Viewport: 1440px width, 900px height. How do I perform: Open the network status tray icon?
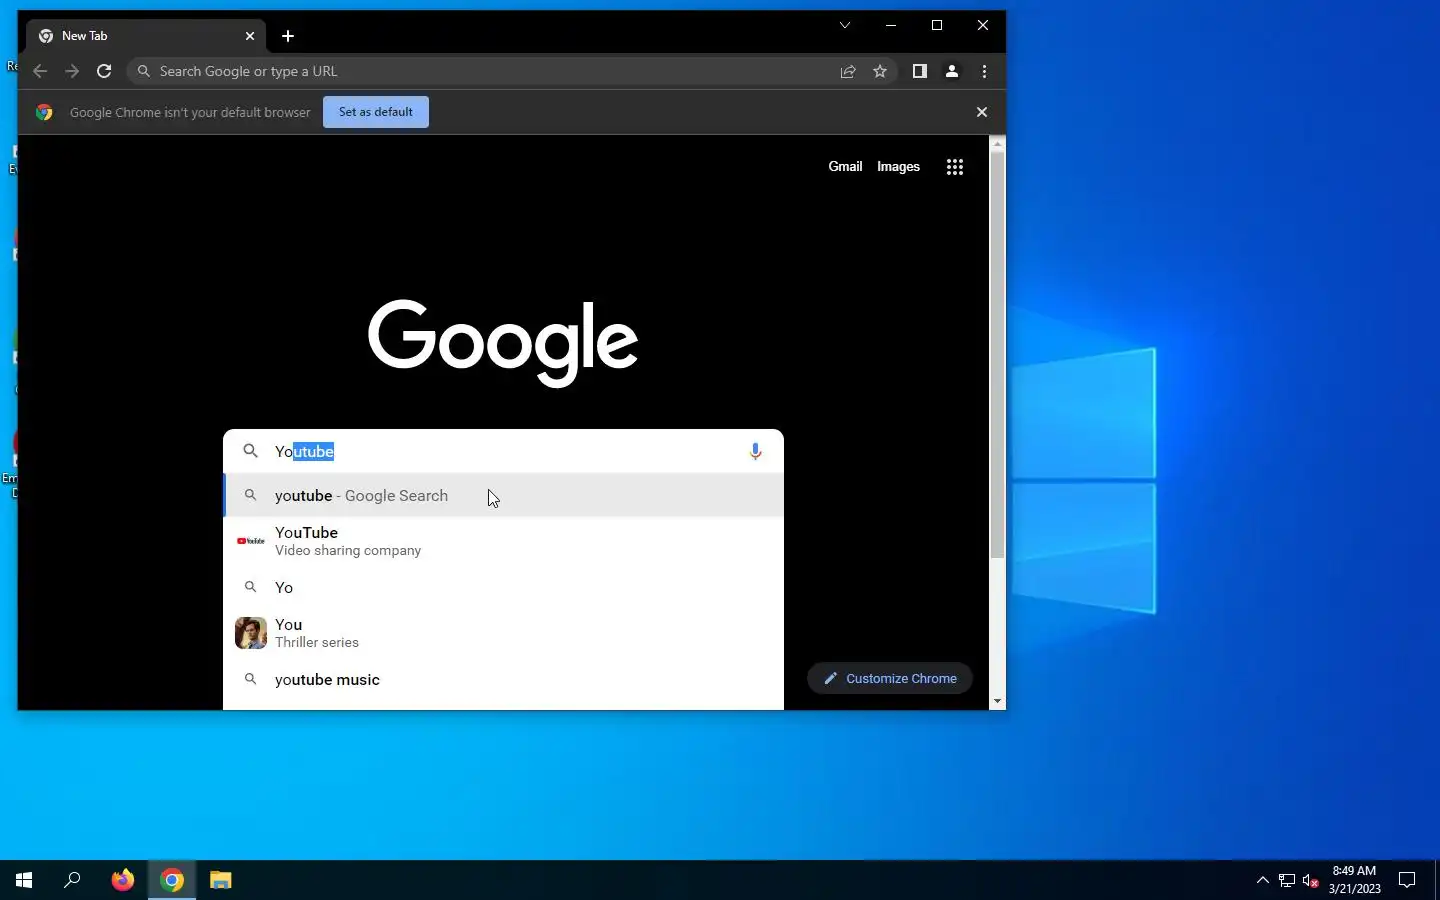1287,881
